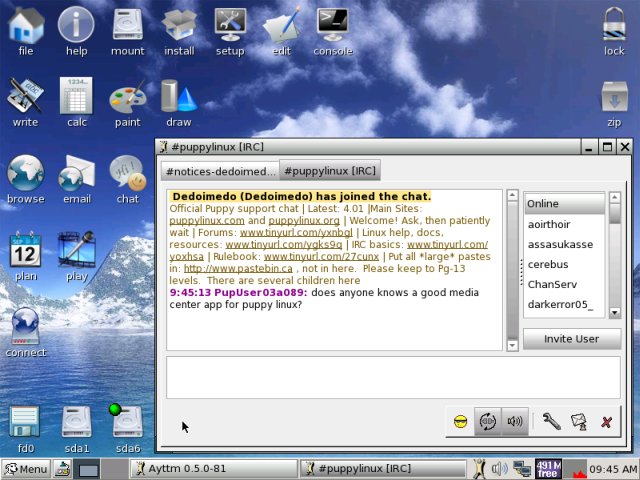Switch to the Ayttm 0.5.0-81 taskbar window
This screenshot has width=640, height=480.
(x=213, y=469)
